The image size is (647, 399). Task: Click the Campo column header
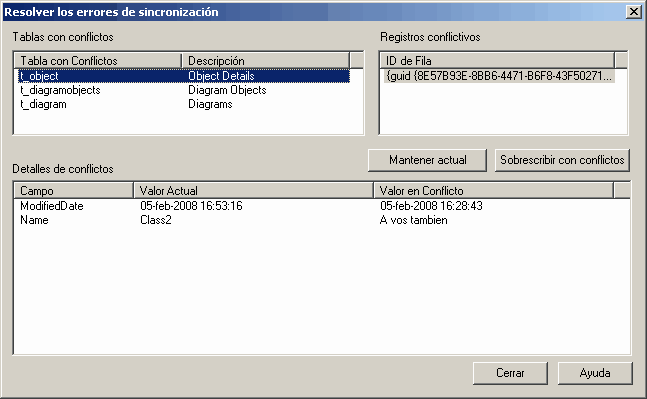pyautogui.click(x=74, y=191)
